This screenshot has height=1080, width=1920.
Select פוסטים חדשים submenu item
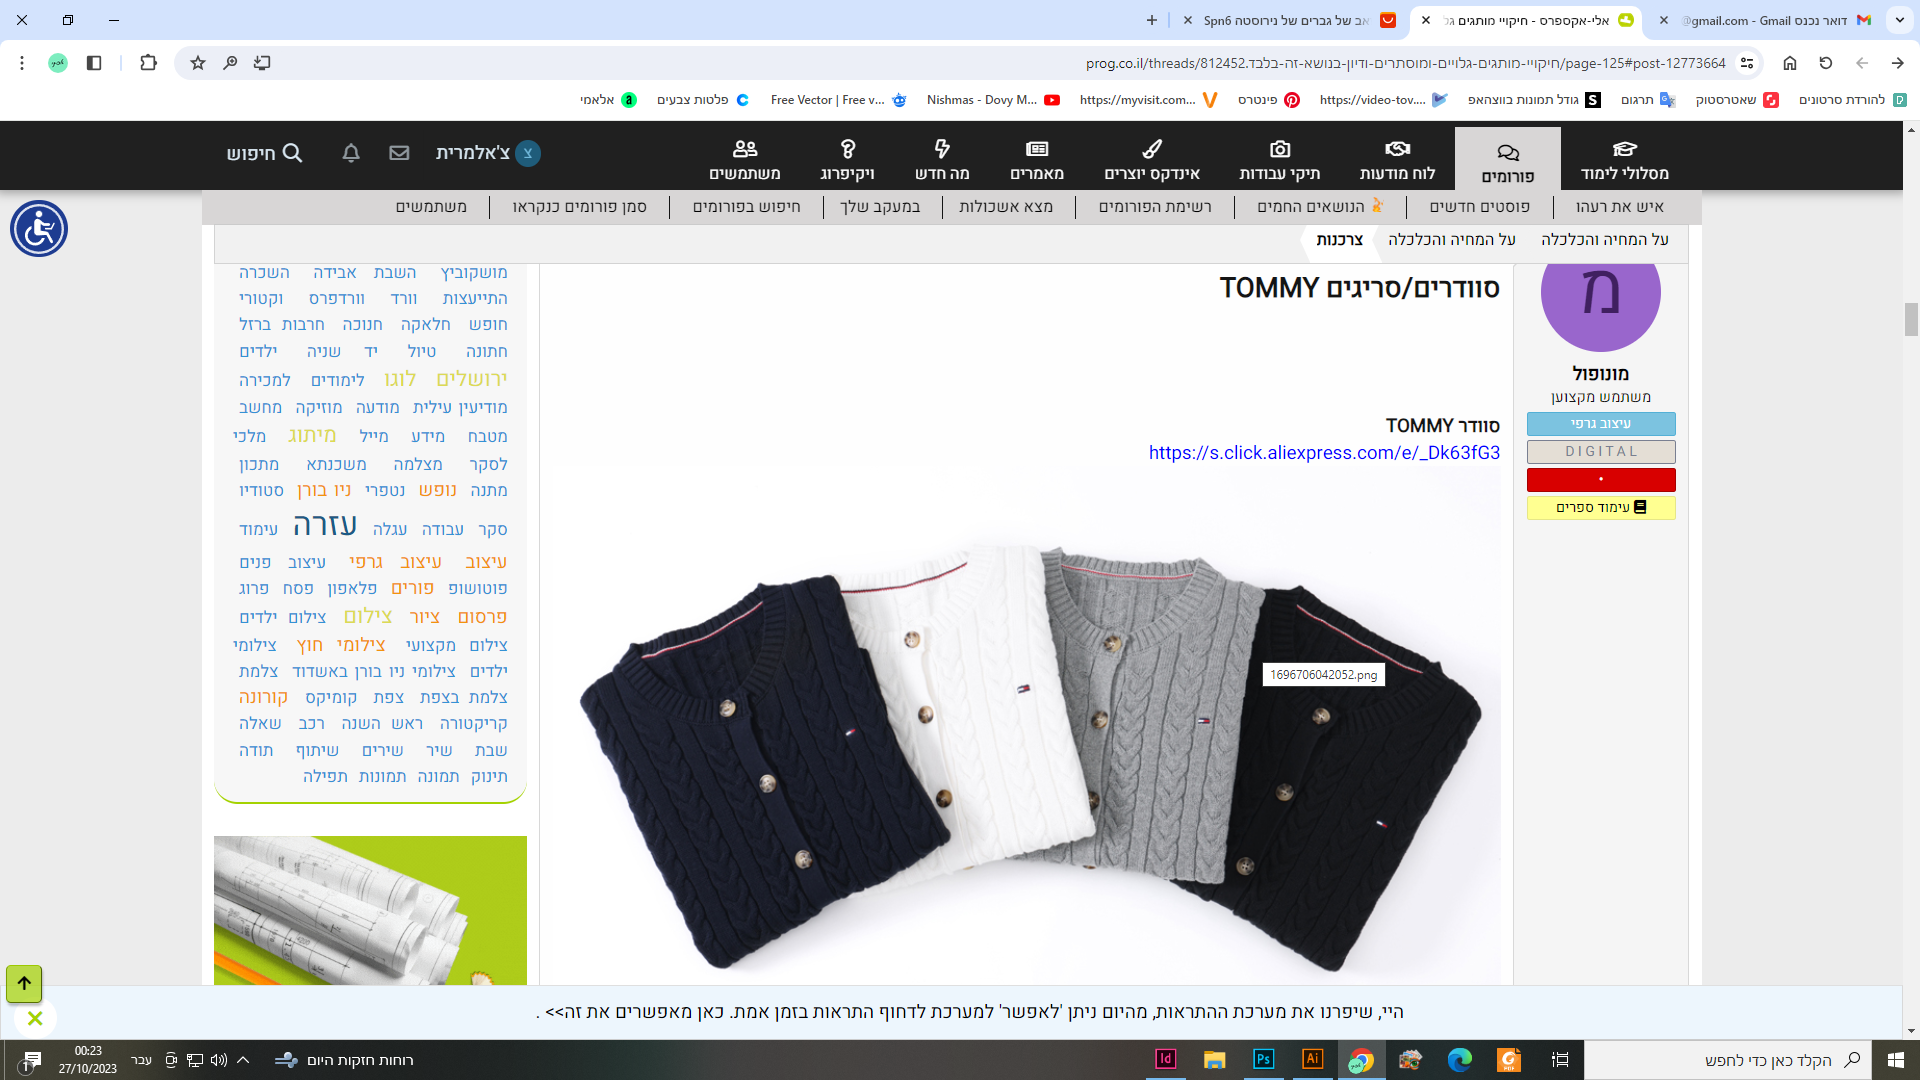point(1479,207)
